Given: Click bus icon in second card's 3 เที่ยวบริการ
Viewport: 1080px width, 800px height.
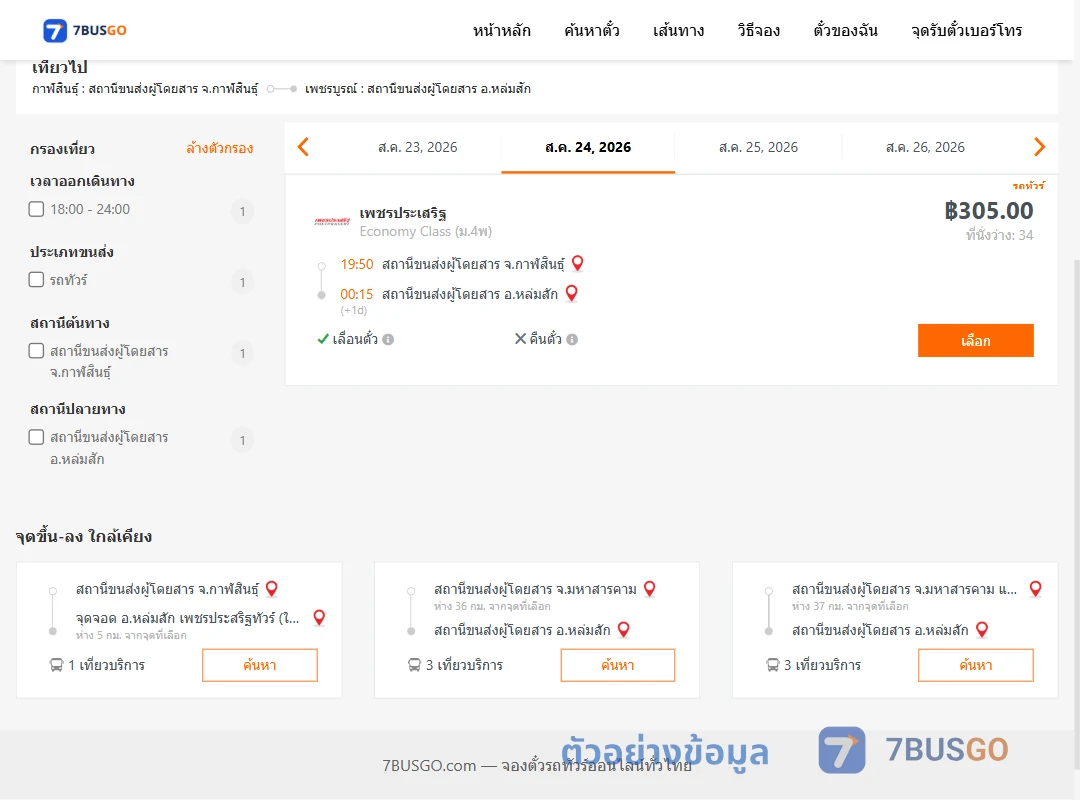Looking at the screenshot, I should coord(414,665).
